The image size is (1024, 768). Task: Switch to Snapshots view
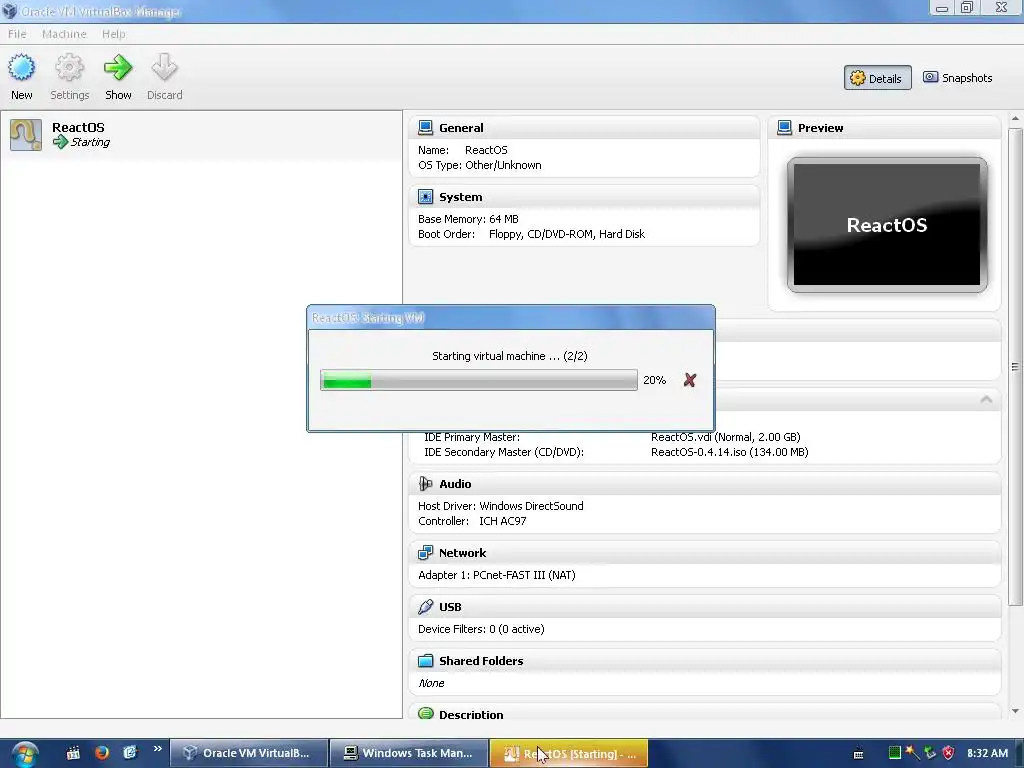[957, 78]
